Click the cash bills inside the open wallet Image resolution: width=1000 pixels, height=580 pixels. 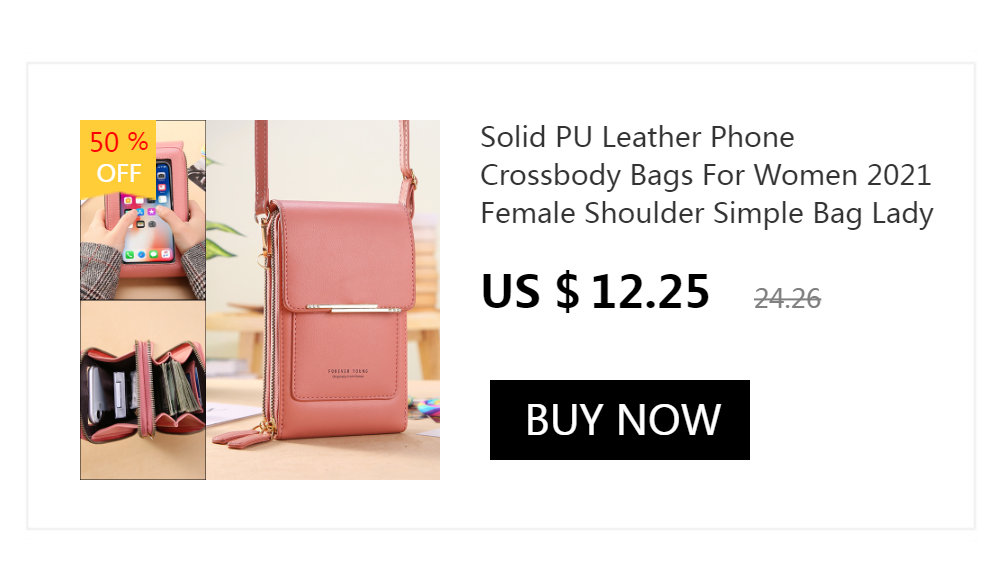[178, 386]
